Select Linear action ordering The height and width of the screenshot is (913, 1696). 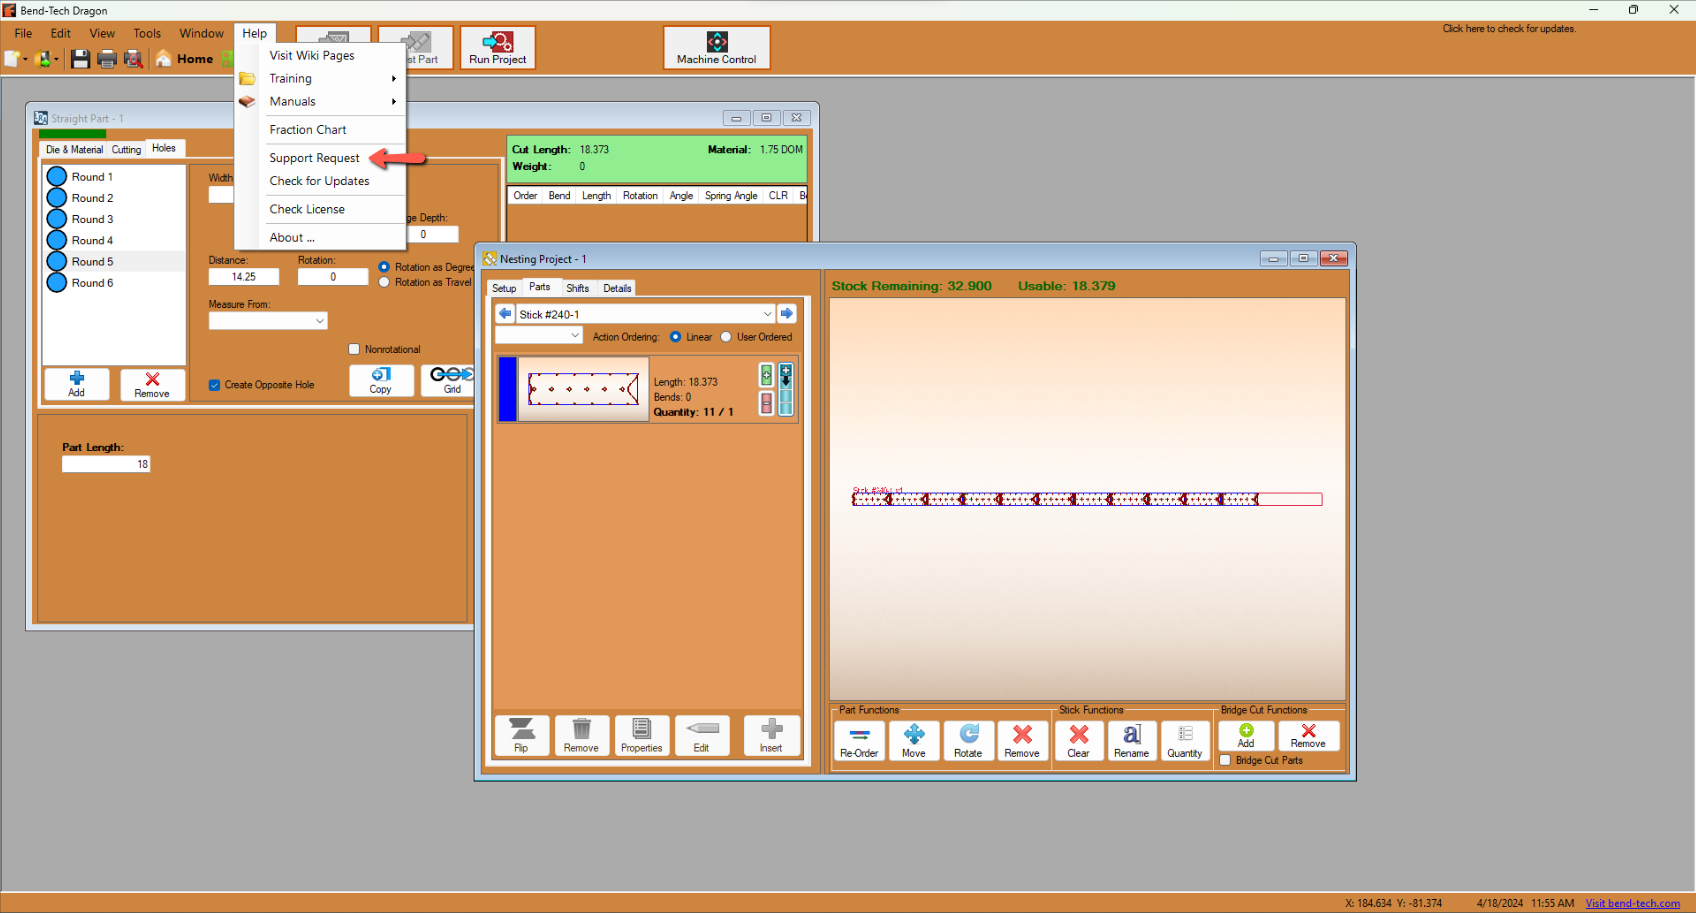[x=676, y=337]
